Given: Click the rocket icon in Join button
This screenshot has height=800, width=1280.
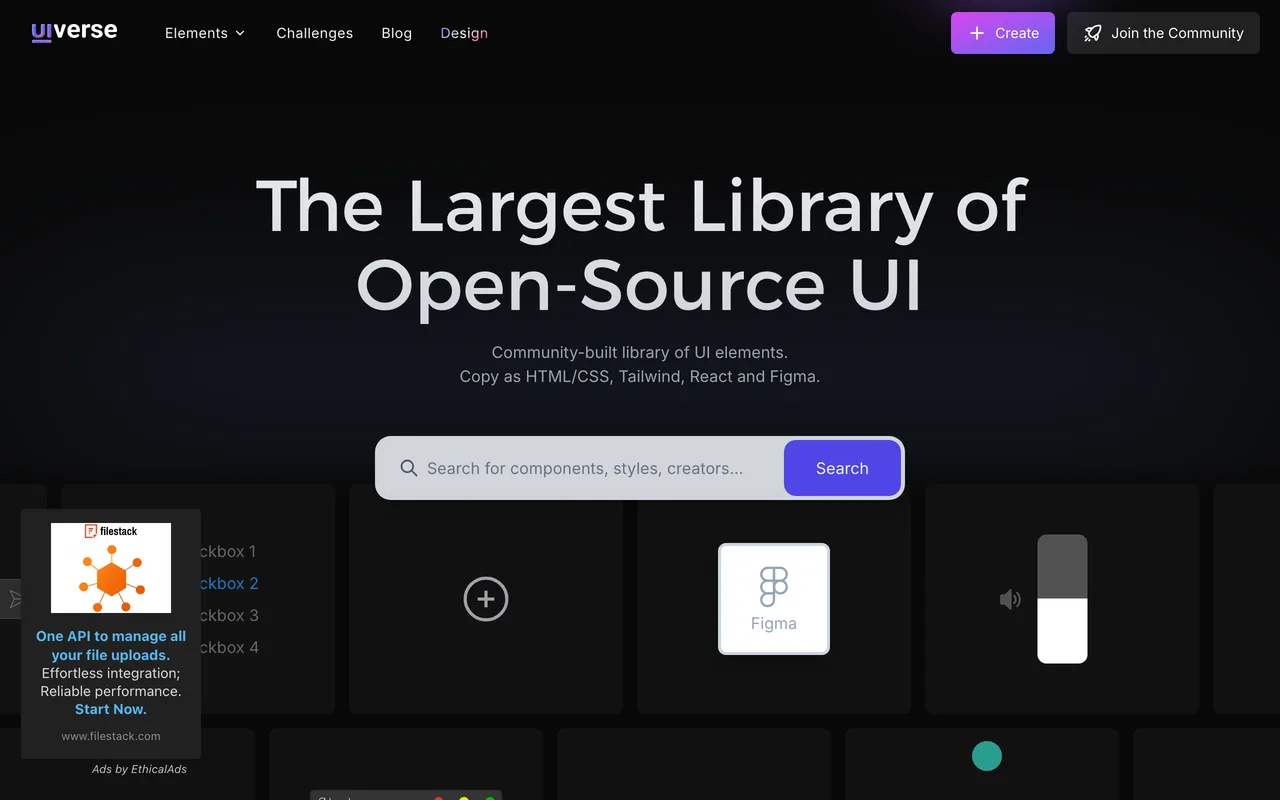Looking at the screenshot, I should click(x=1093, y=33).
